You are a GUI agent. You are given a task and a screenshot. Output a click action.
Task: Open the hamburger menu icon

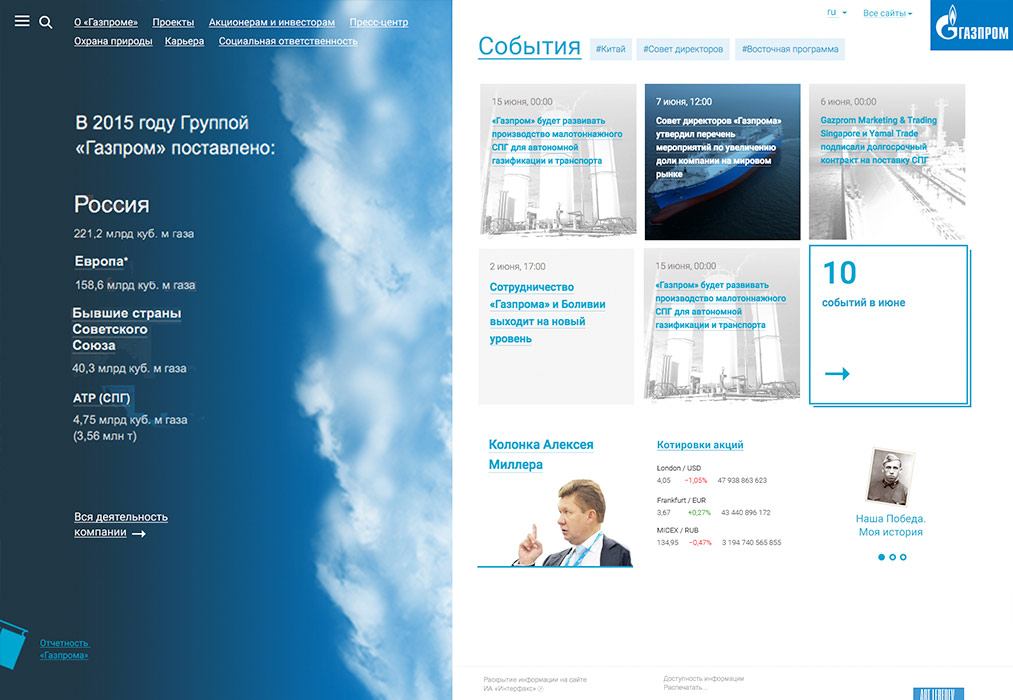pyautogui.click(x=22, y=21)
